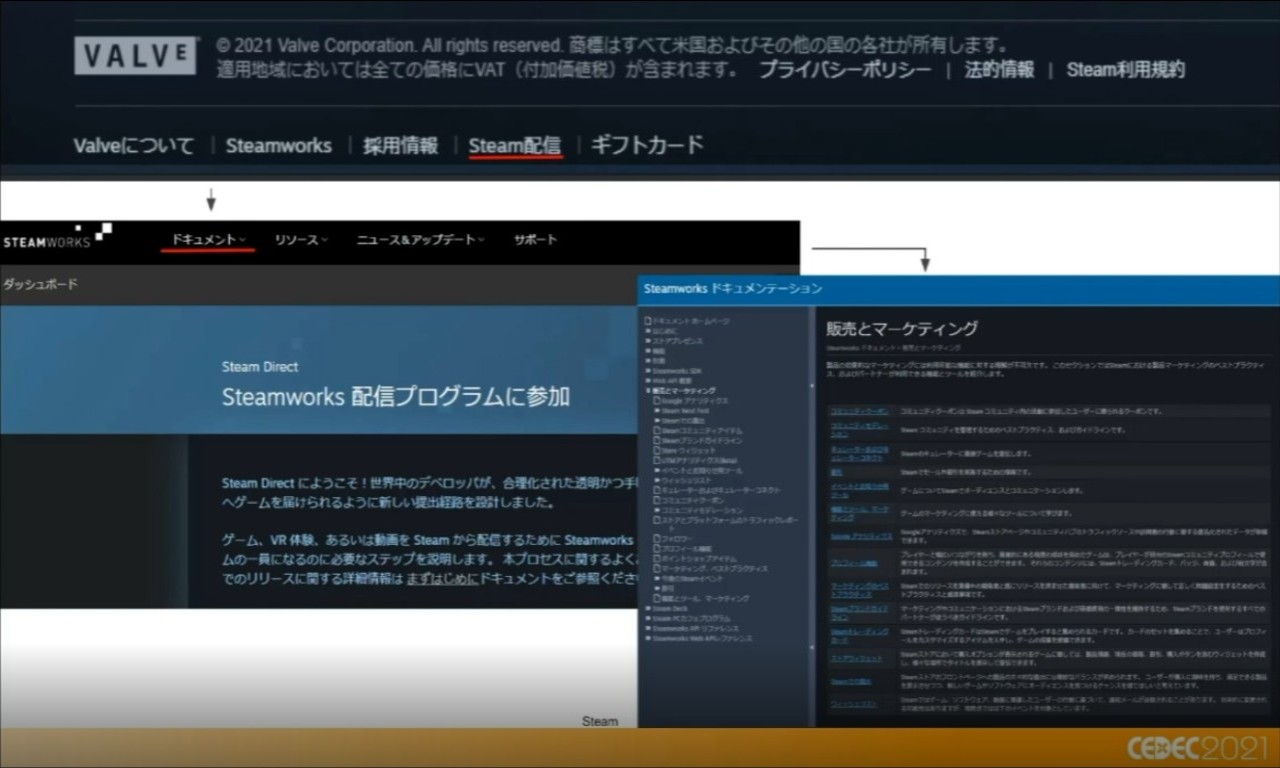Open the underlined Steam配信 footer link
This screenshot has height=768, width=1280.
(x=514, y=145)
